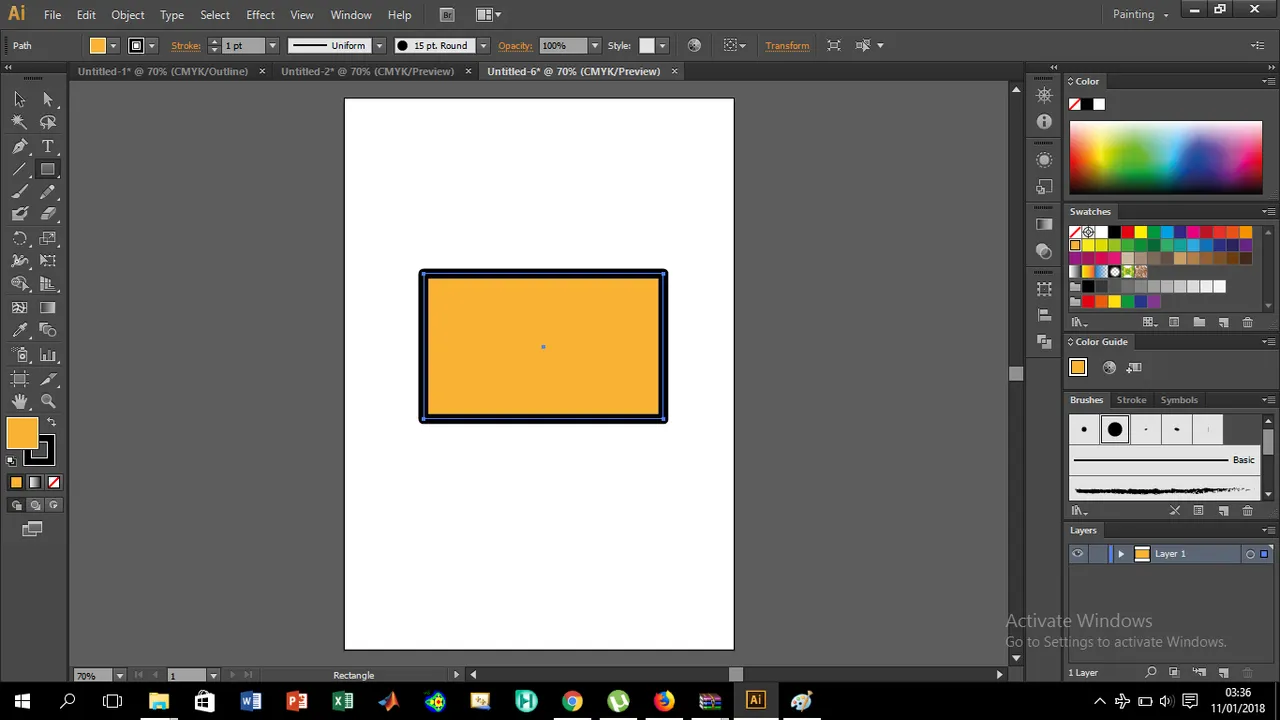Image resolution: width=1280 pixels, height=720 pixels.
Task: Switch to the Stroke panel tab
Action: tap(1131, 400)
